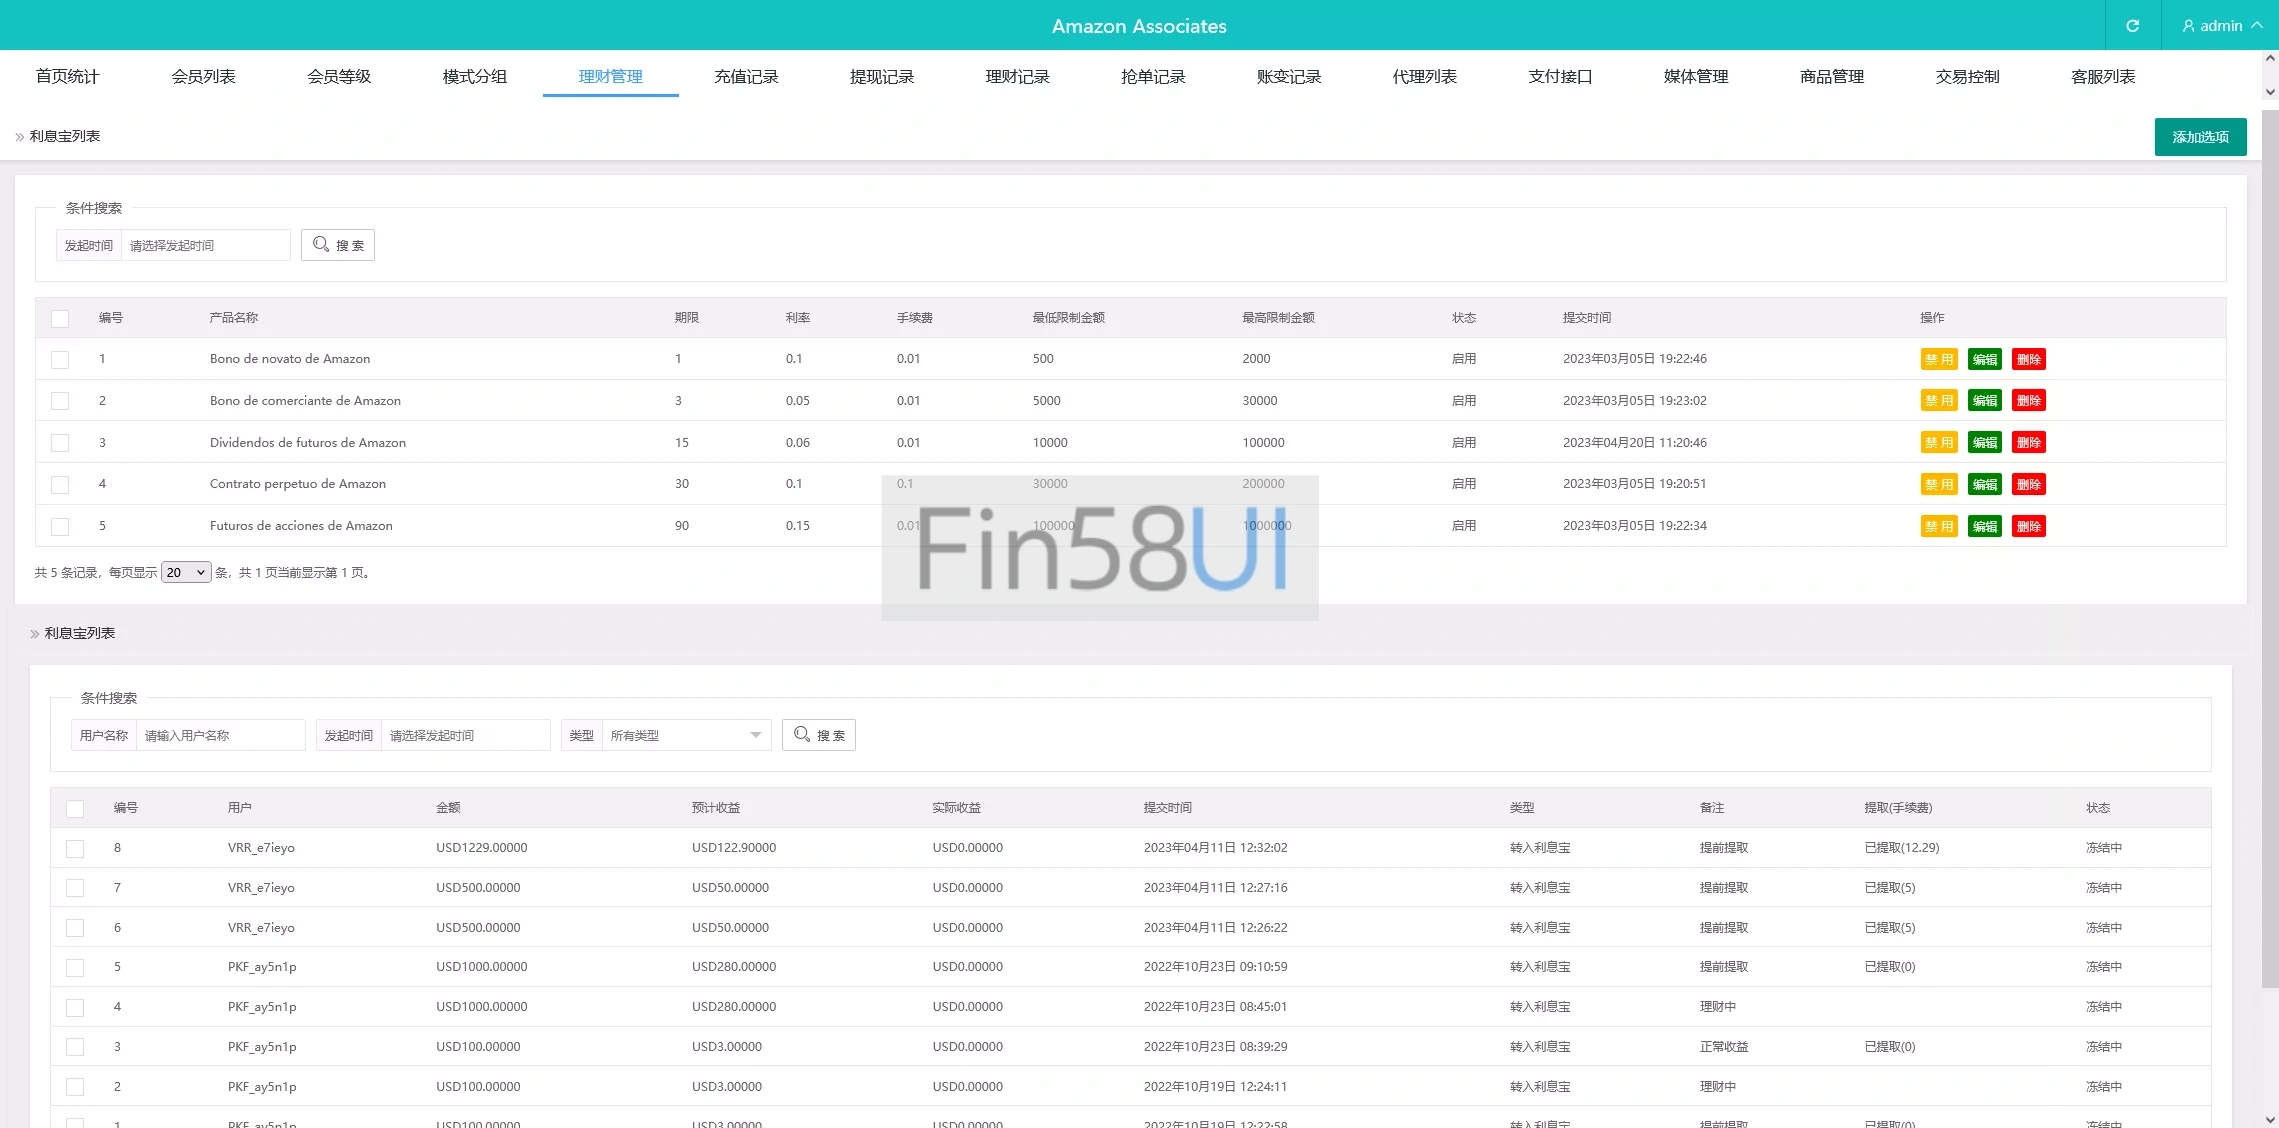Click search button beside type filter
Viewport: 2279px width, 1128px height.
[x=818, y=735]
